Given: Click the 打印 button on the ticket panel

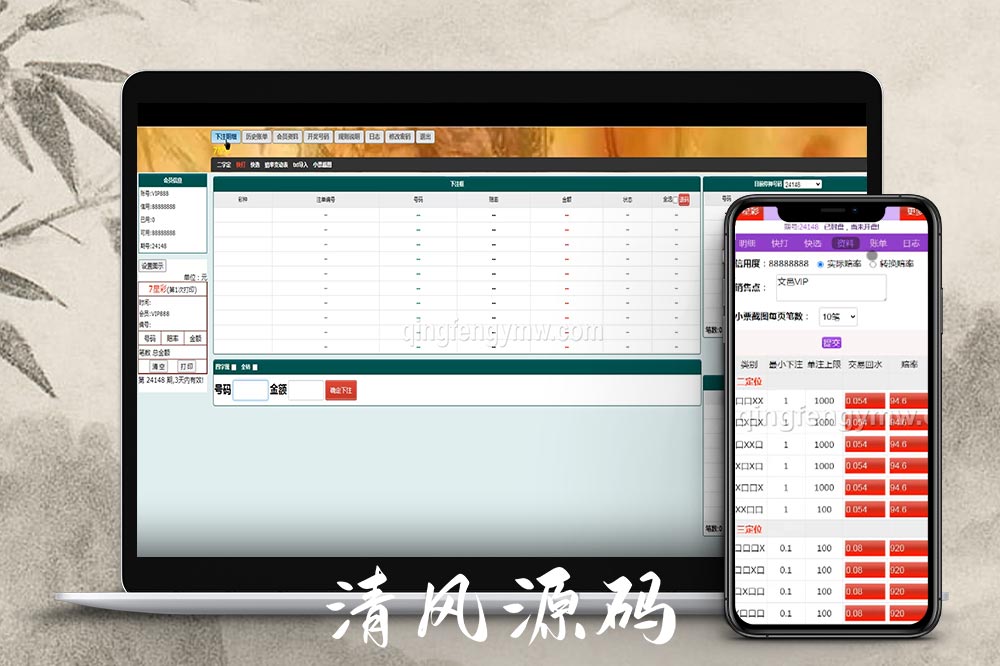Looking at the screenshot, I should (186, 366).
